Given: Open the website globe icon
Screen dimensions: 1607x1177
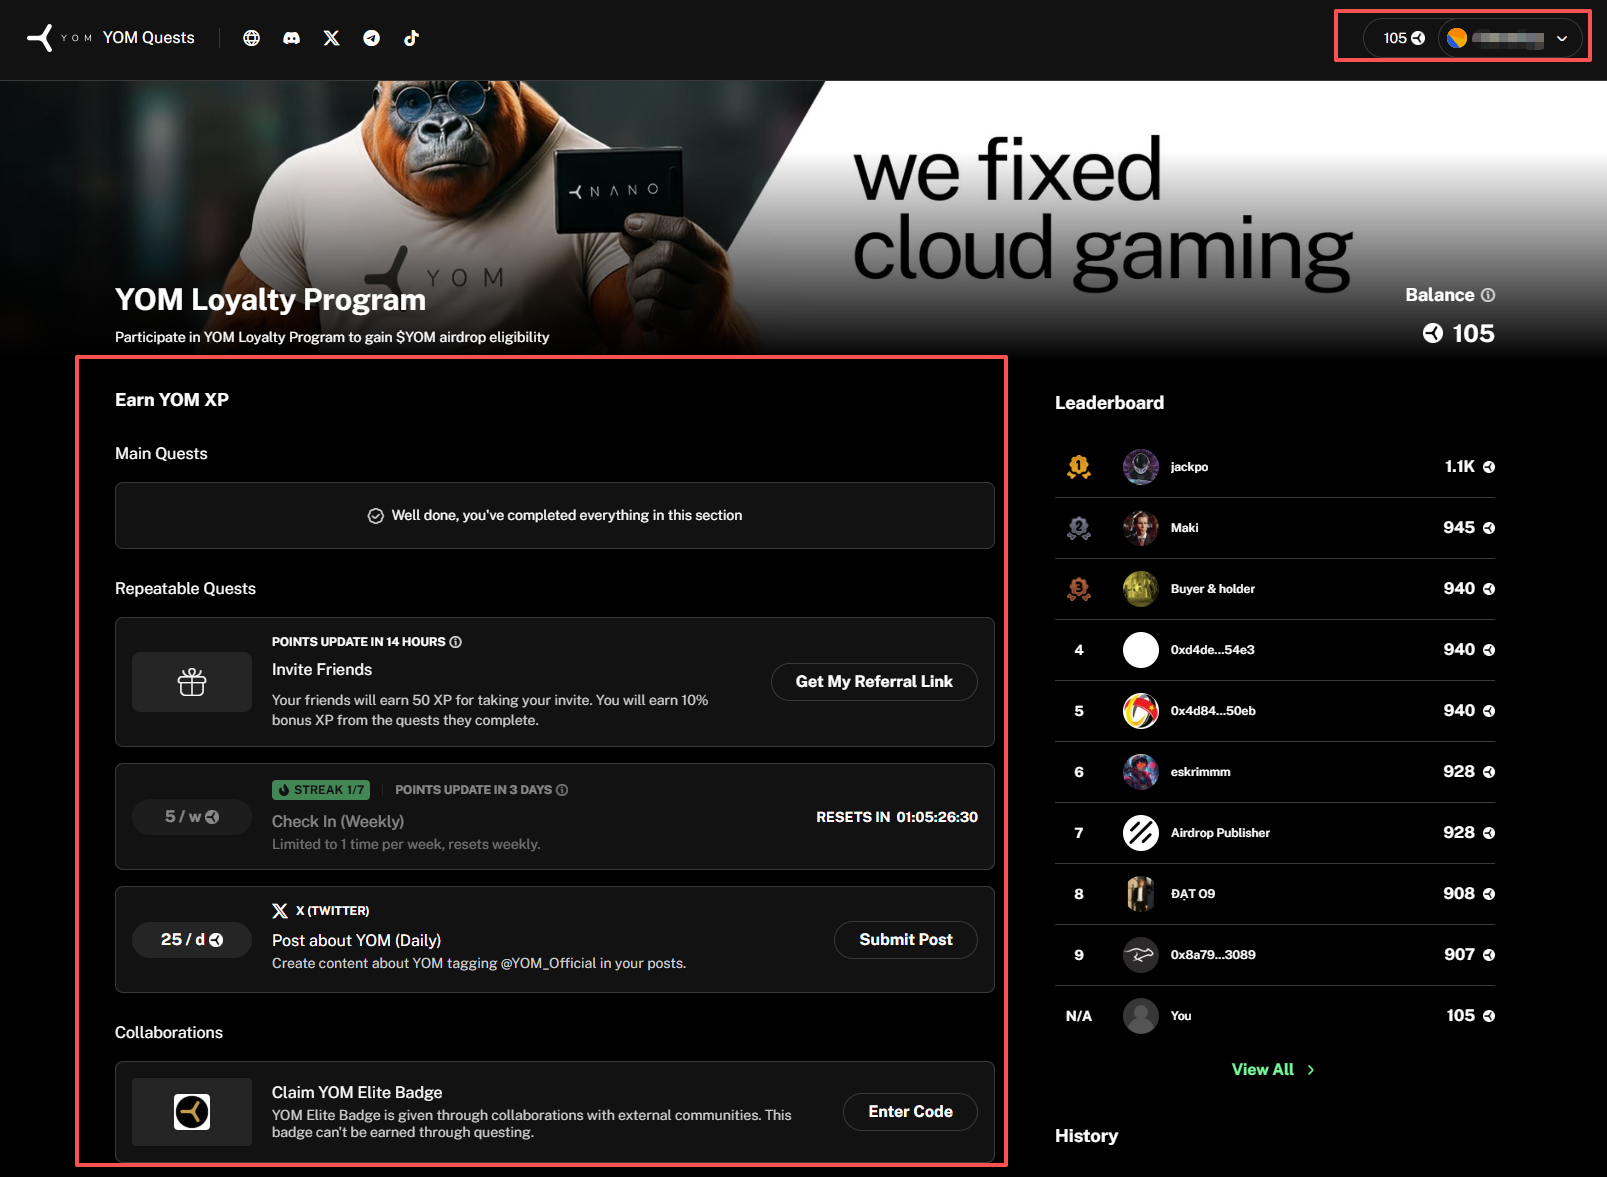Looking at the screenshot, I should coord(251,38).
